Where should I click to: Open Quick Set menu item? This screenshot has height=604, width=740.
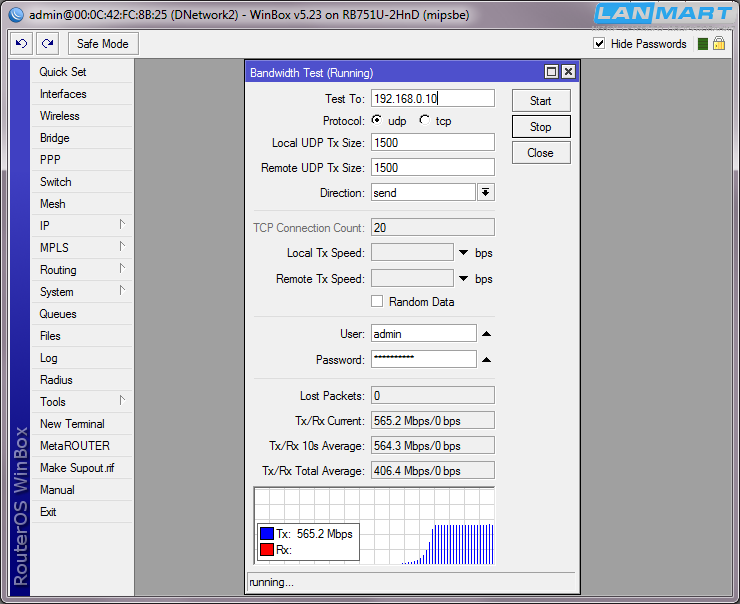point(82,72)
